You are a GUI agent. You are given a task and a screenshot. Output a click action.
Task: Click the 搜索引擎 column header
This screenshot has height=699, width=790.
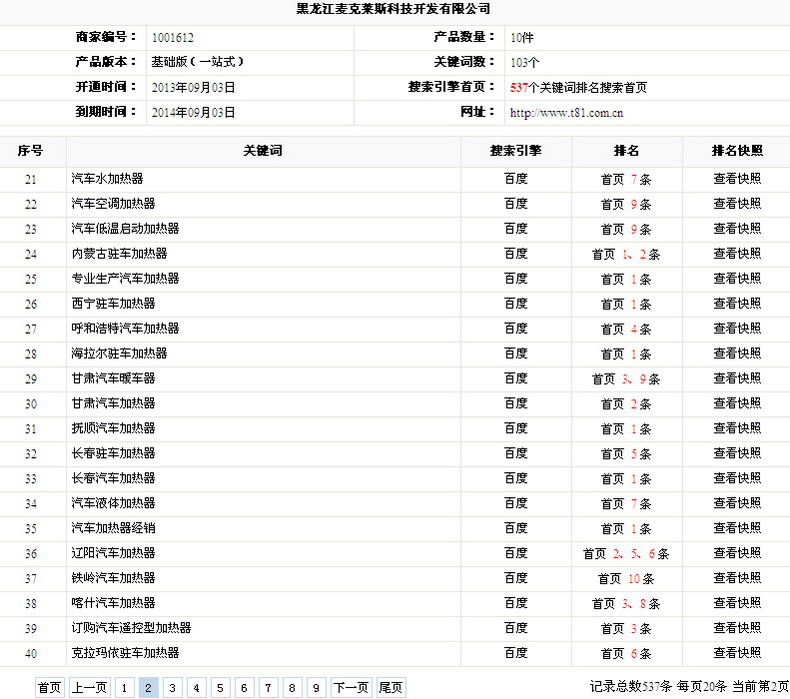pyautogui.click(x=516, y=151)
